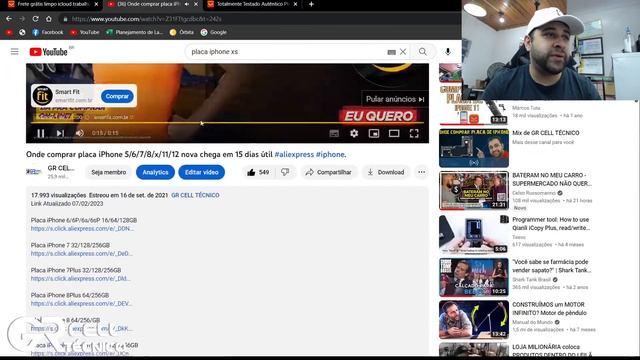
Task: Go back in the browser
Action: 9,19
